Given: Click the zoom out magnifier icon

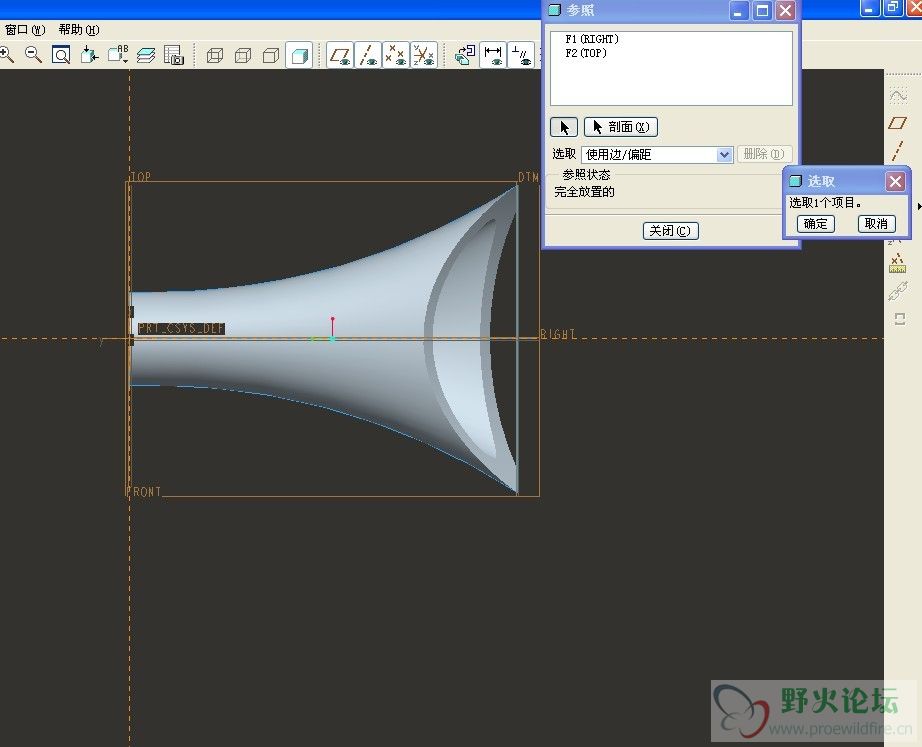Looking at the screenshot, I should tap(34, 55).
